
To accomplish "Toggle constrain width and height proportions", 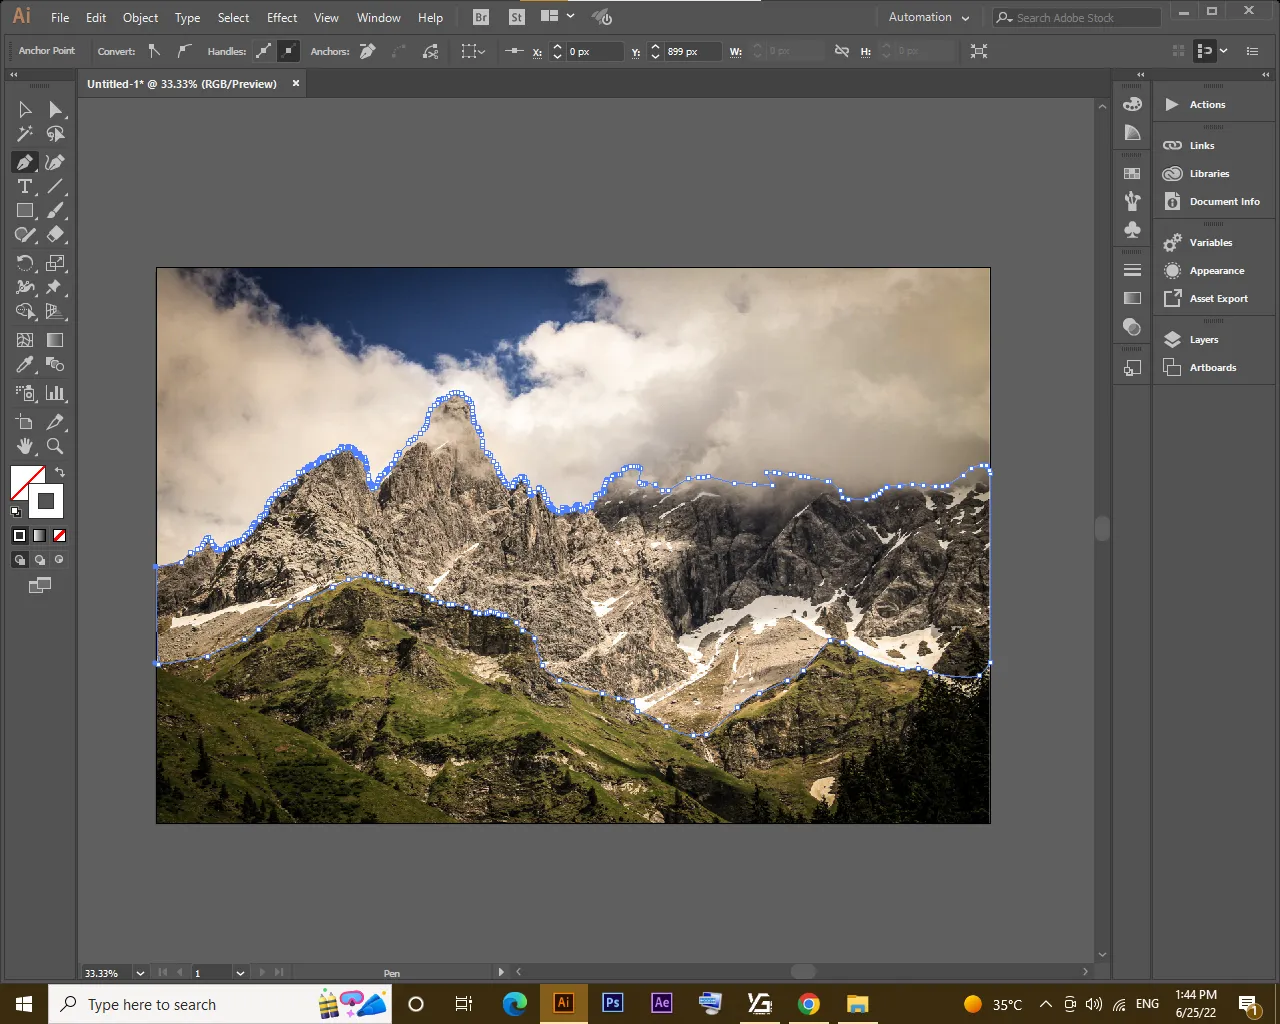I will pyautogui.click(x=842, y=51).
